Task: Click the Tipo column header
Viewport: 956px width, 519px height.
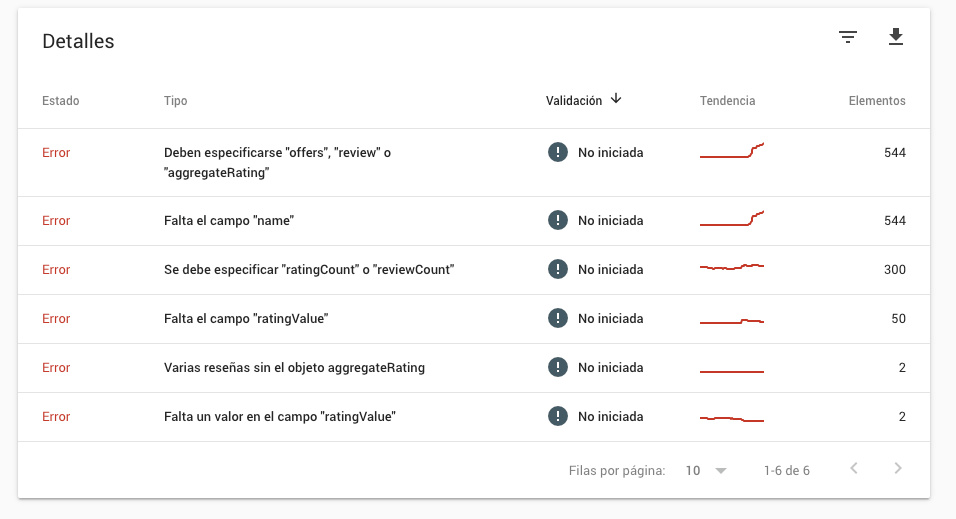Action: pos(176,101)
